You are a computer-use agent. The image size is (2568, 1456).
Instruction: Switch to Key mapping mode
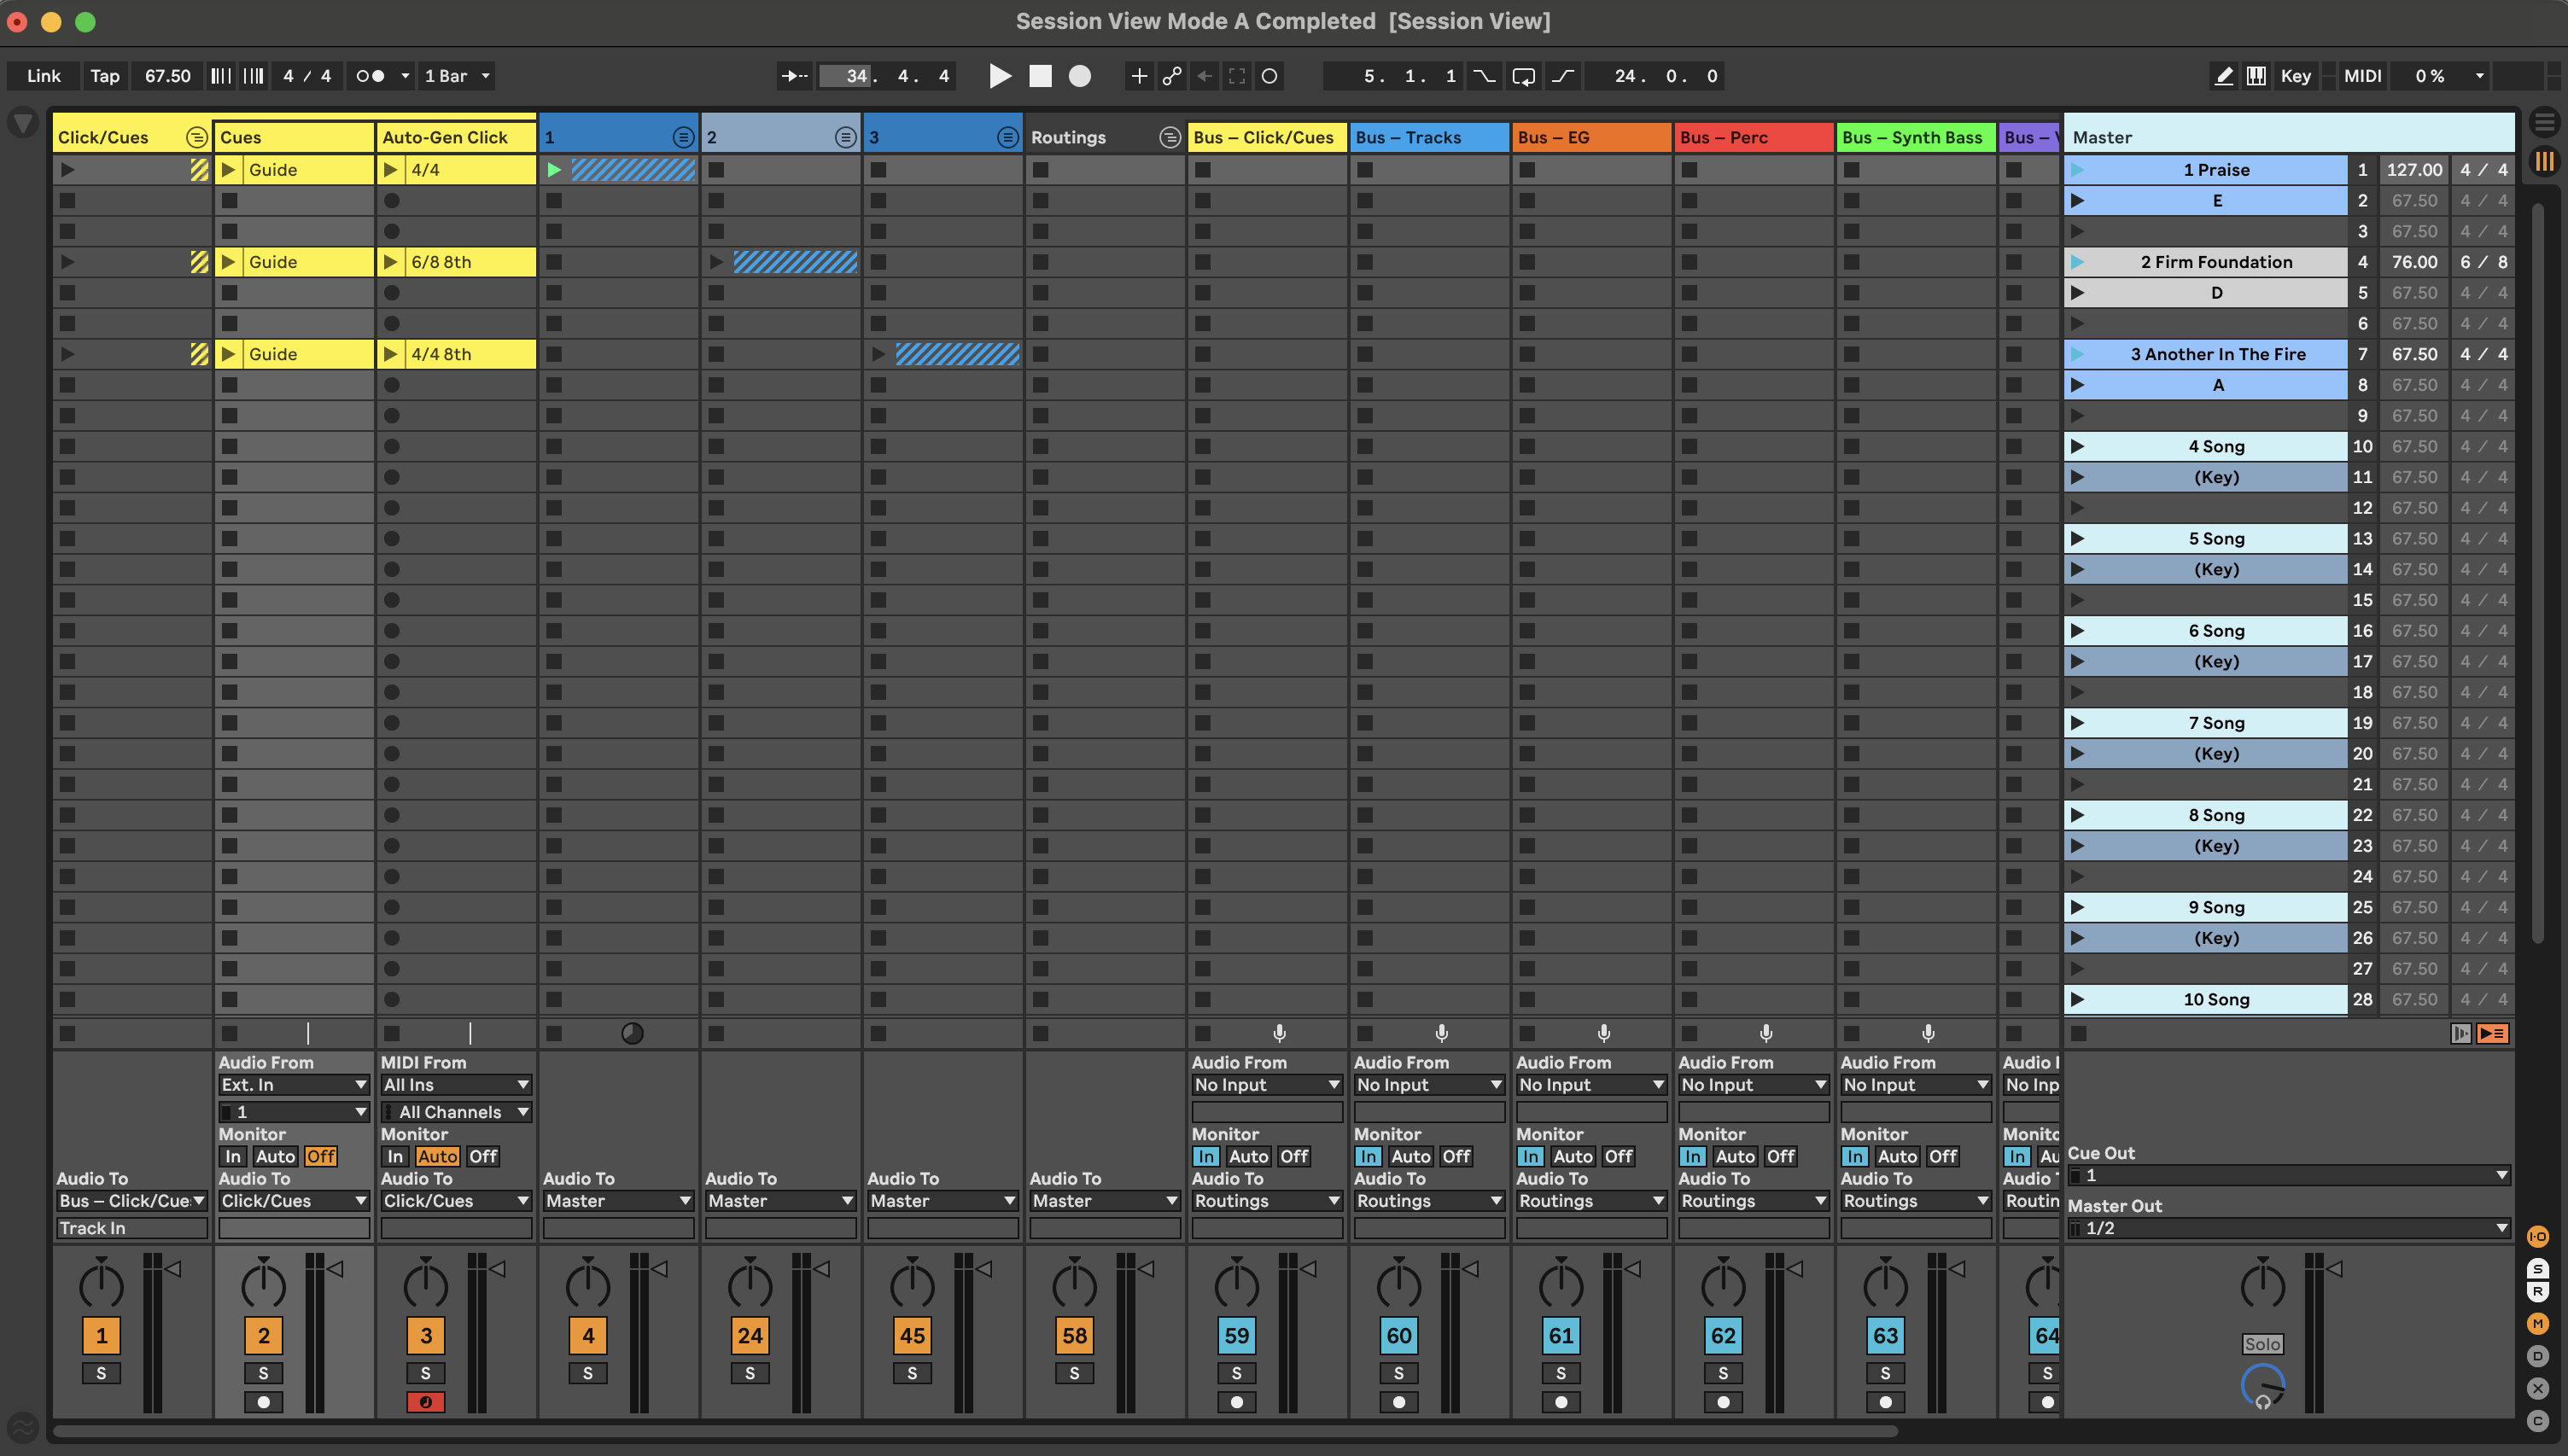coord(2295,75)
